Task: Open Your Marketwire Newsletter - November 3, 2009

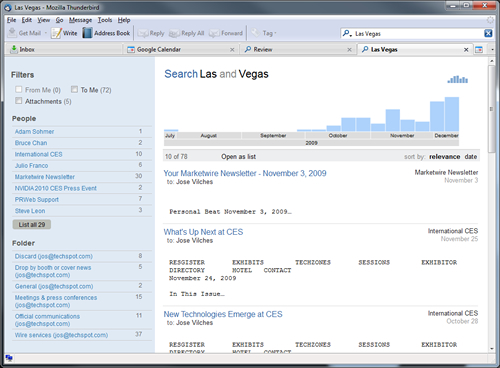Action: coord(245,173)
